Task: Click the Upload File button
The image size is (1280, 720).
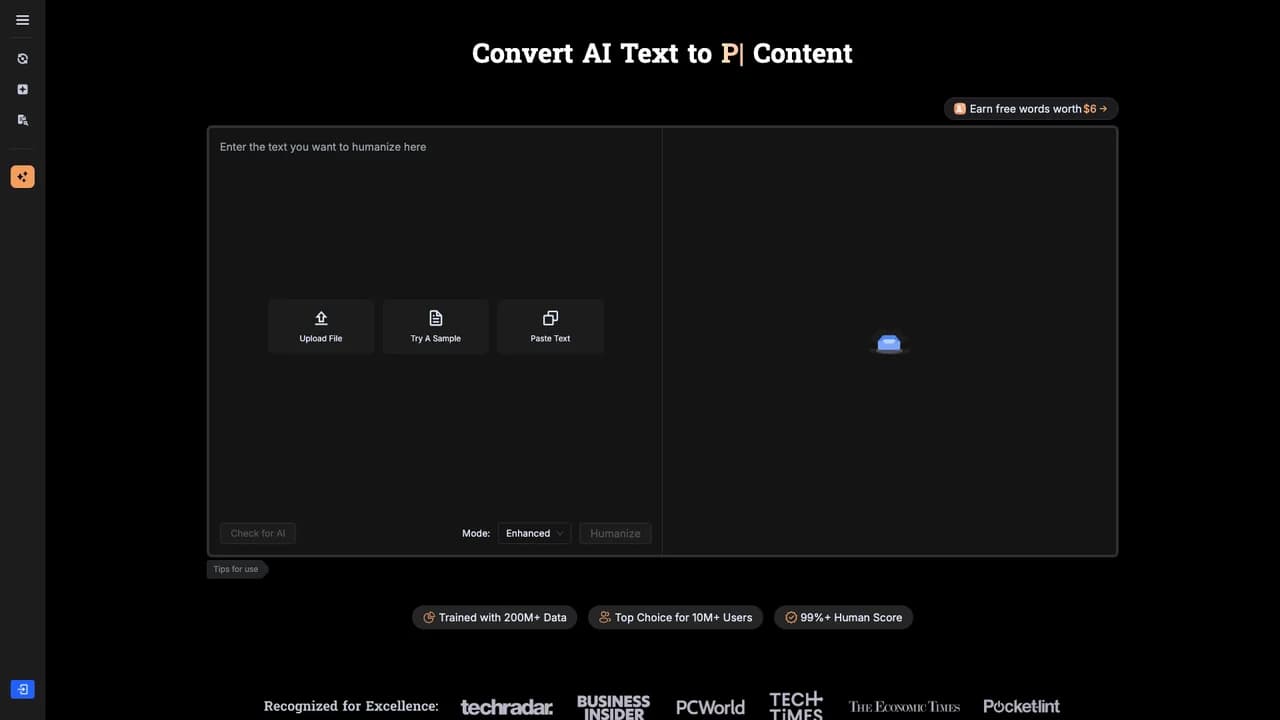Action: point(321,326)
